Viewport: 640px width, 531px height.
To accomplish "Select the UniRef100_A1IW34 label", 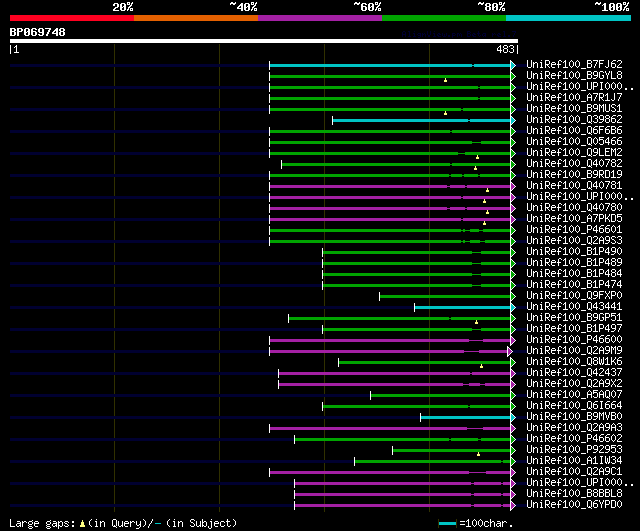I will click(x=574, y=461).
